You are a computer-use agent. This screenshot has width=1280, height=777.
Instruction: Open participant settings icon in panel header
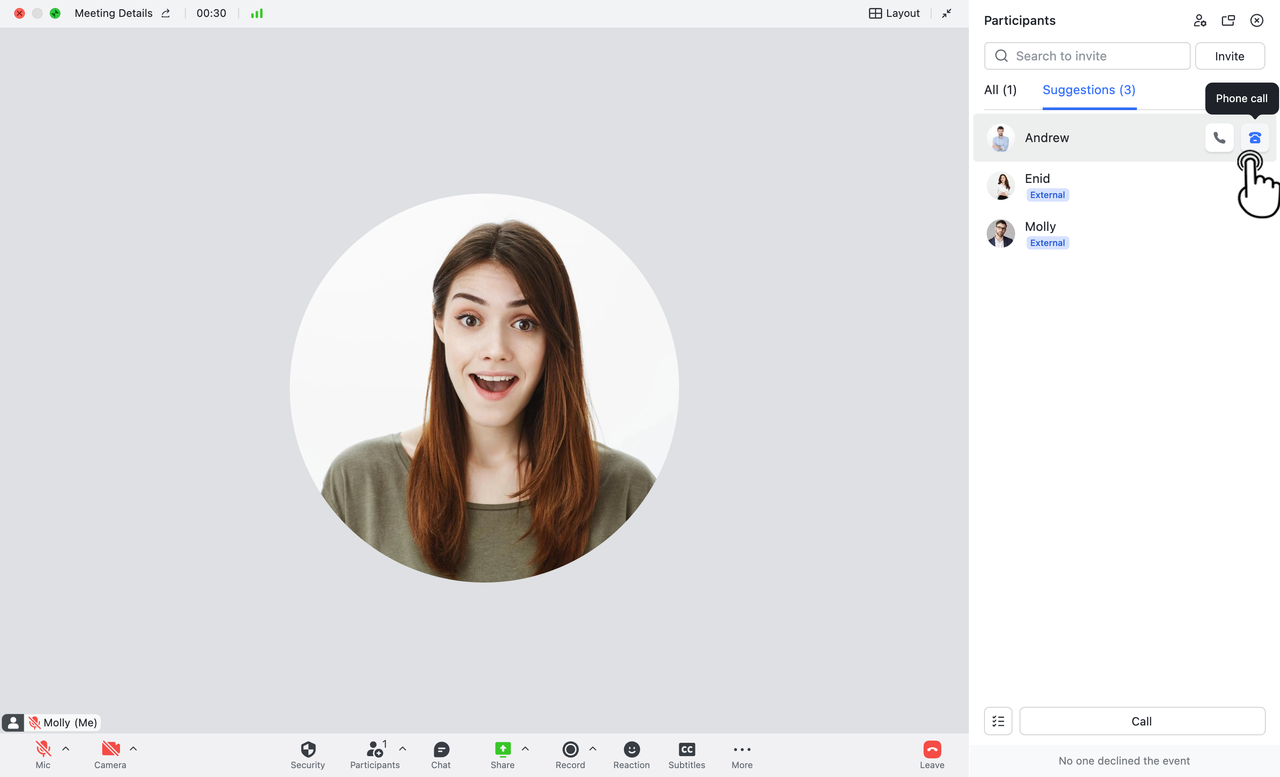[1200, 20]
